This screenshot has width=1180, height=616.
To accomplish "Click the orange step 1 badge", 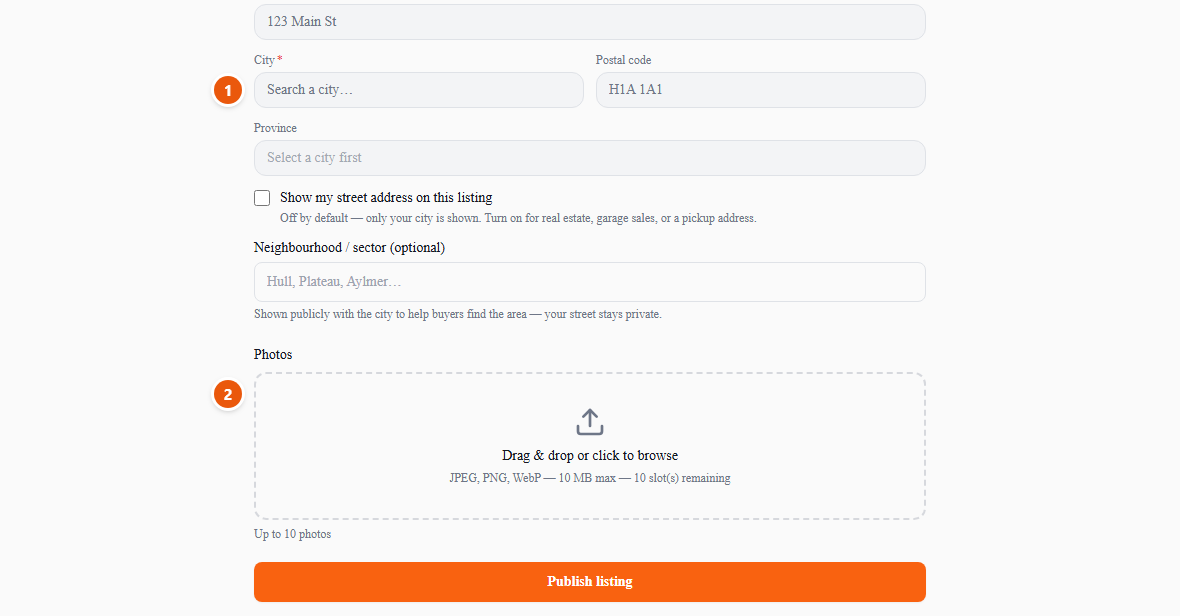I will coord(228,90).
